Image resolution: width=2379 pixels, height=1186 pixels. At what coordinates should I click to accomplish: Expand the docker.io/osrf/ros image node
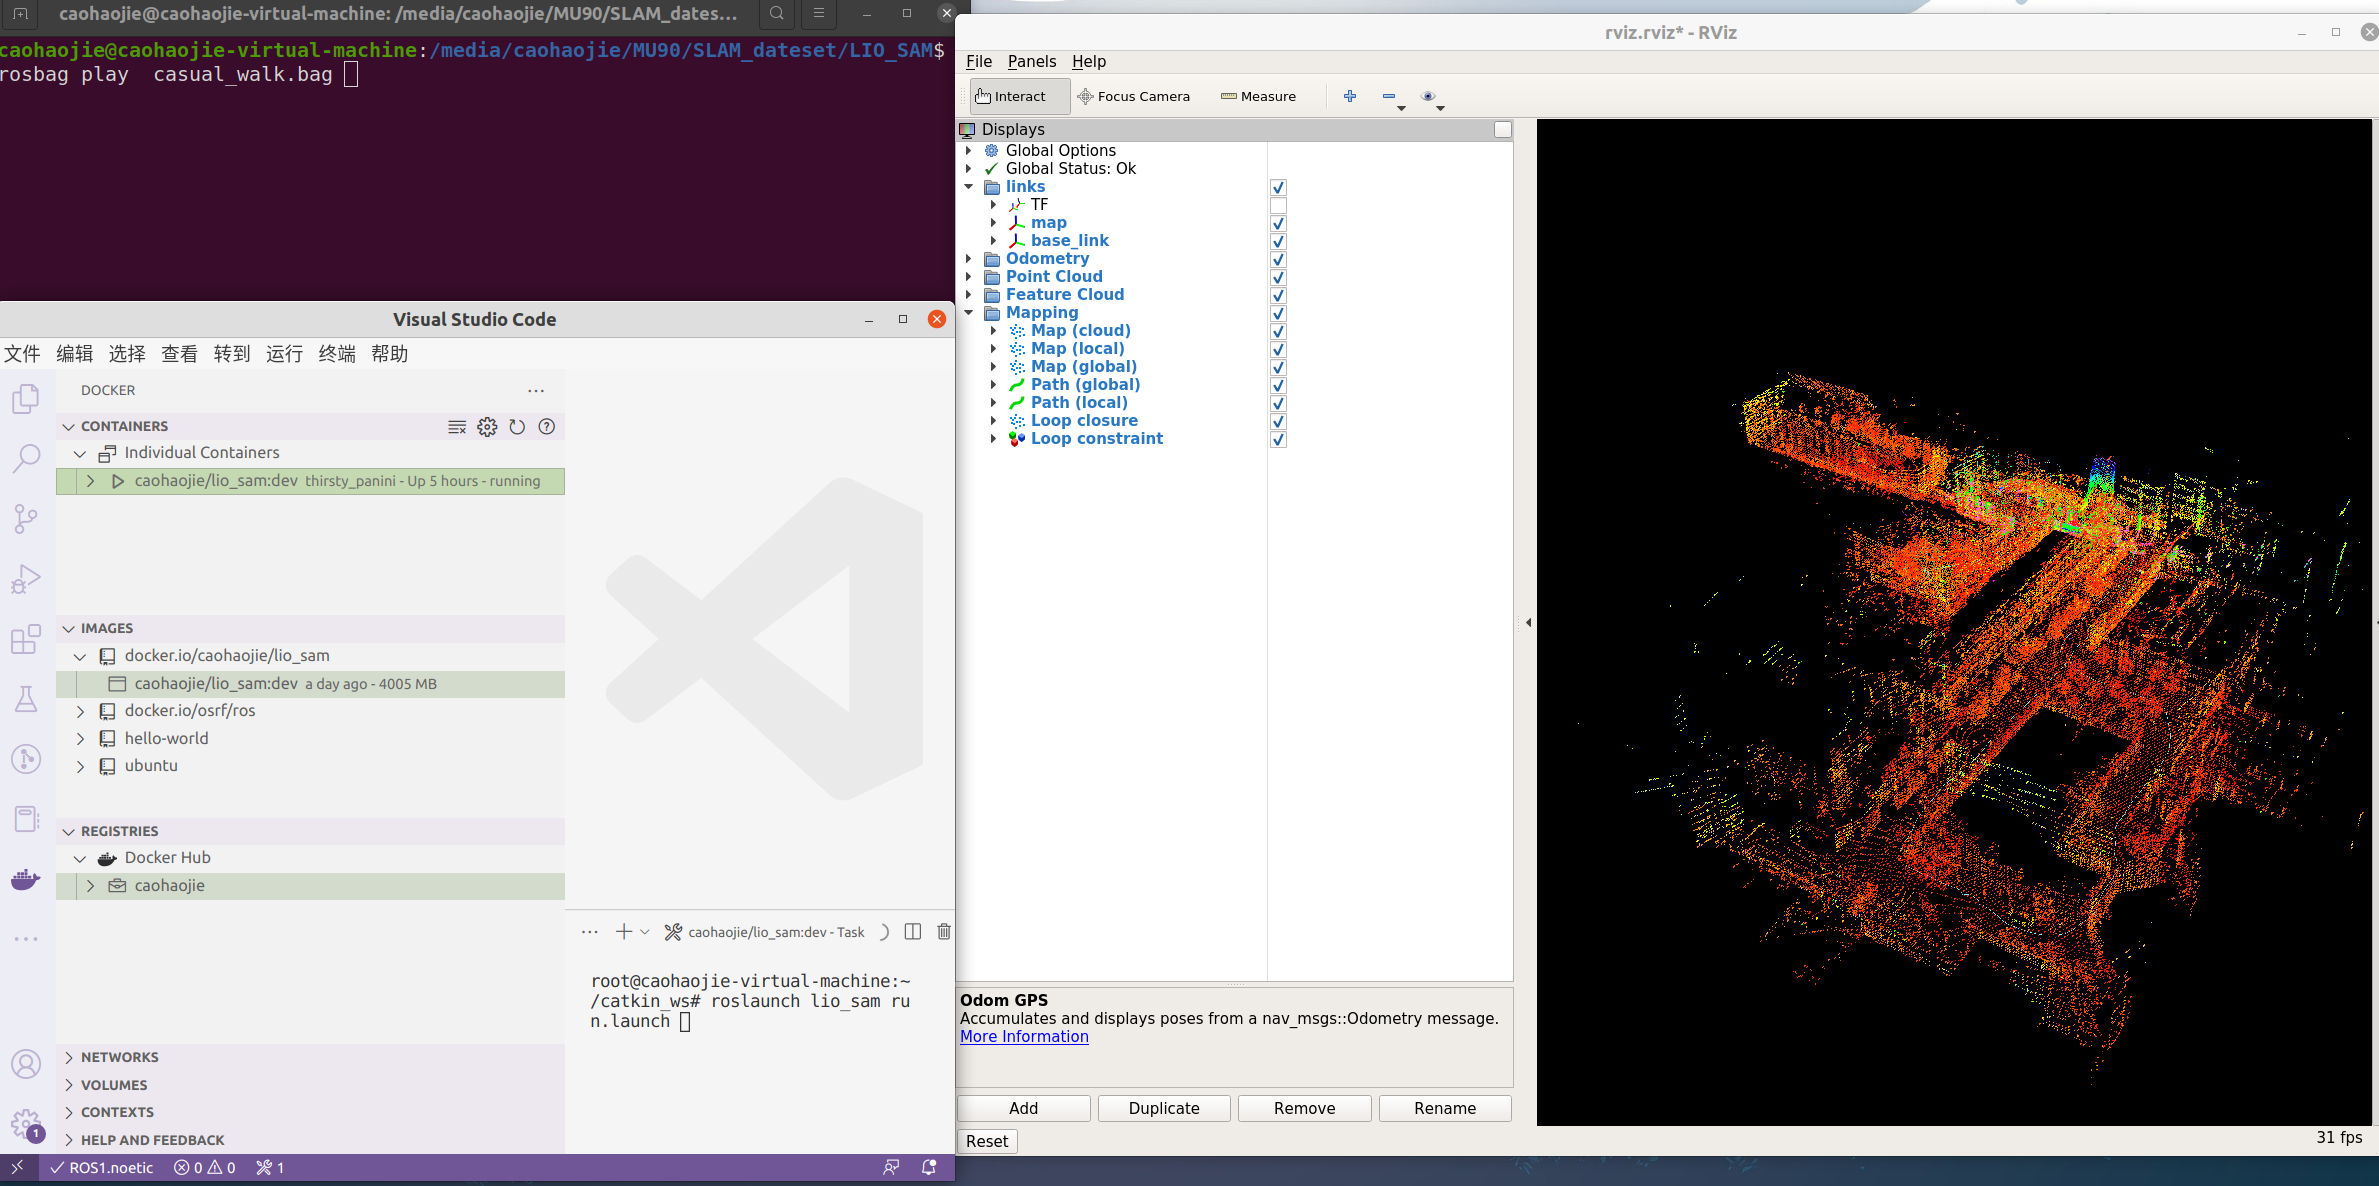pyautogui.click(x=80, y=711)
